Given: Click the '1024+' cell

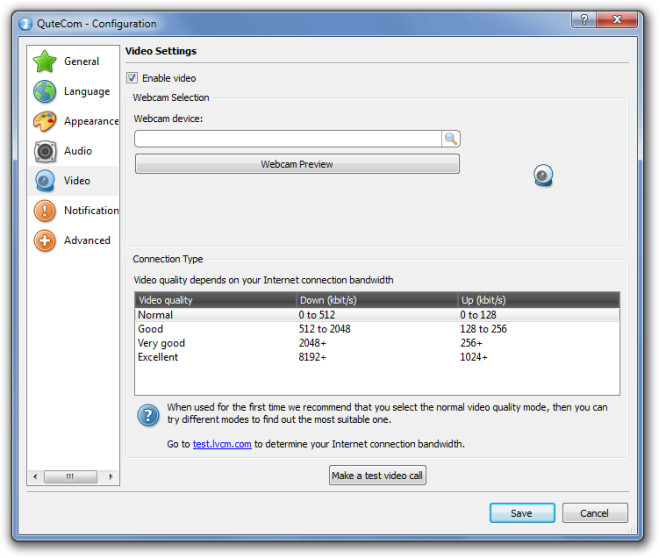Looking at the screenshot, I should coord(474,357).
